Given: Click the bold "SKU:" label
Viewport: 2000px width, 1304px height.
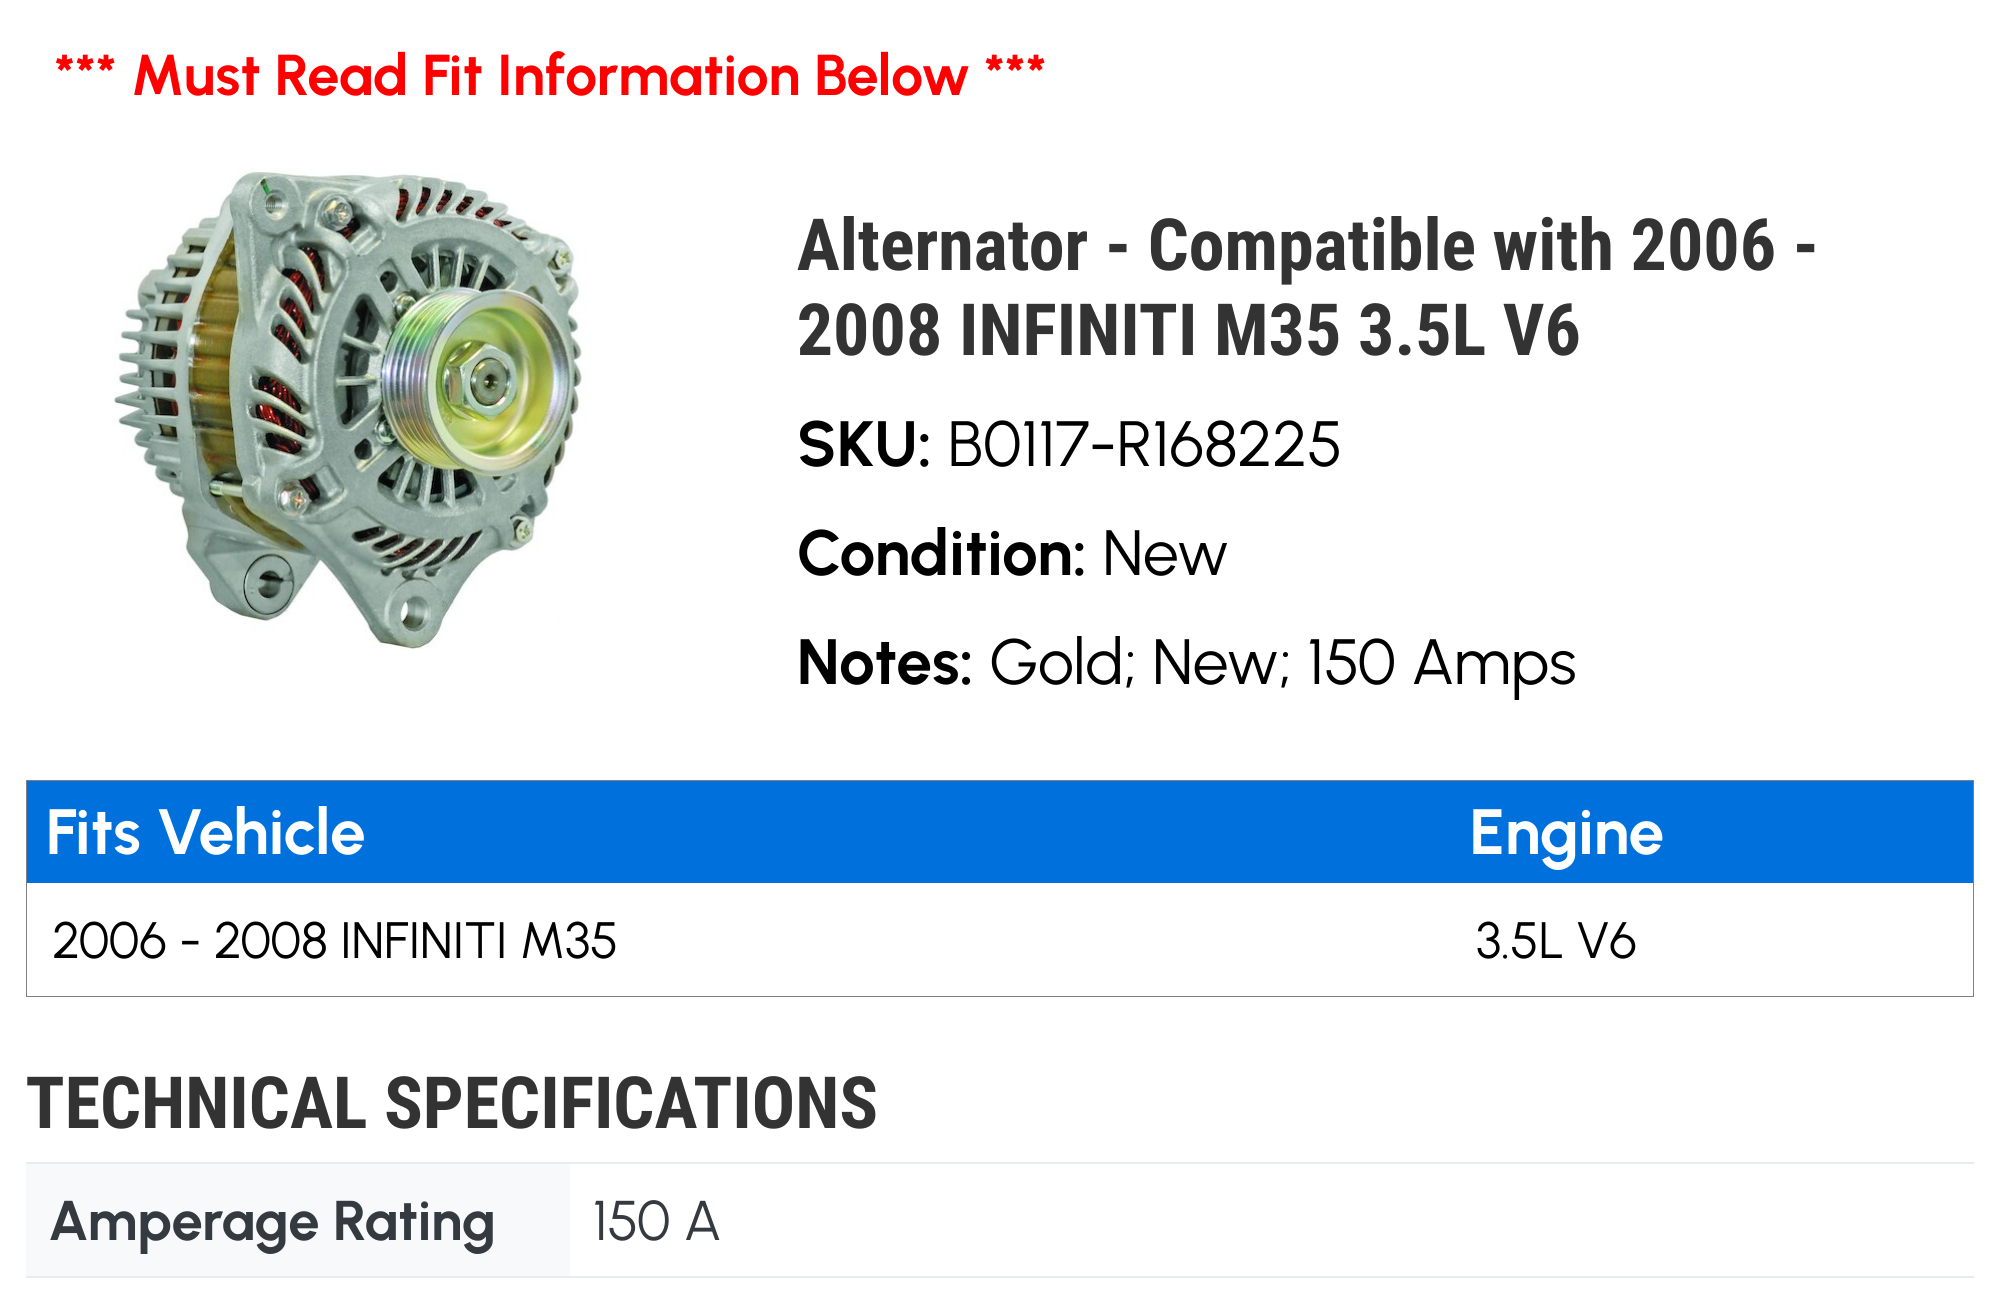Looking at the screenshot, I should tap(864, 445).
